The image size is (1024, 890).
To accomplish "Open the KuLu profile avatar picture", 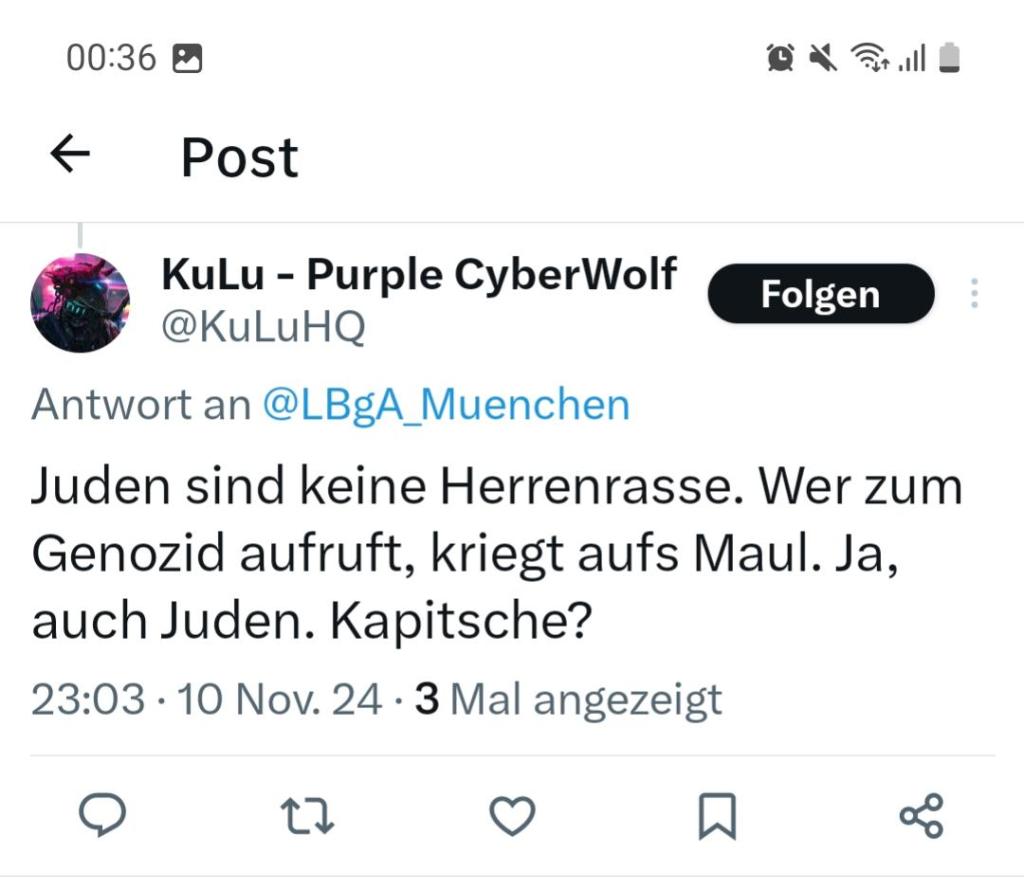I will (x=80, y=302).
